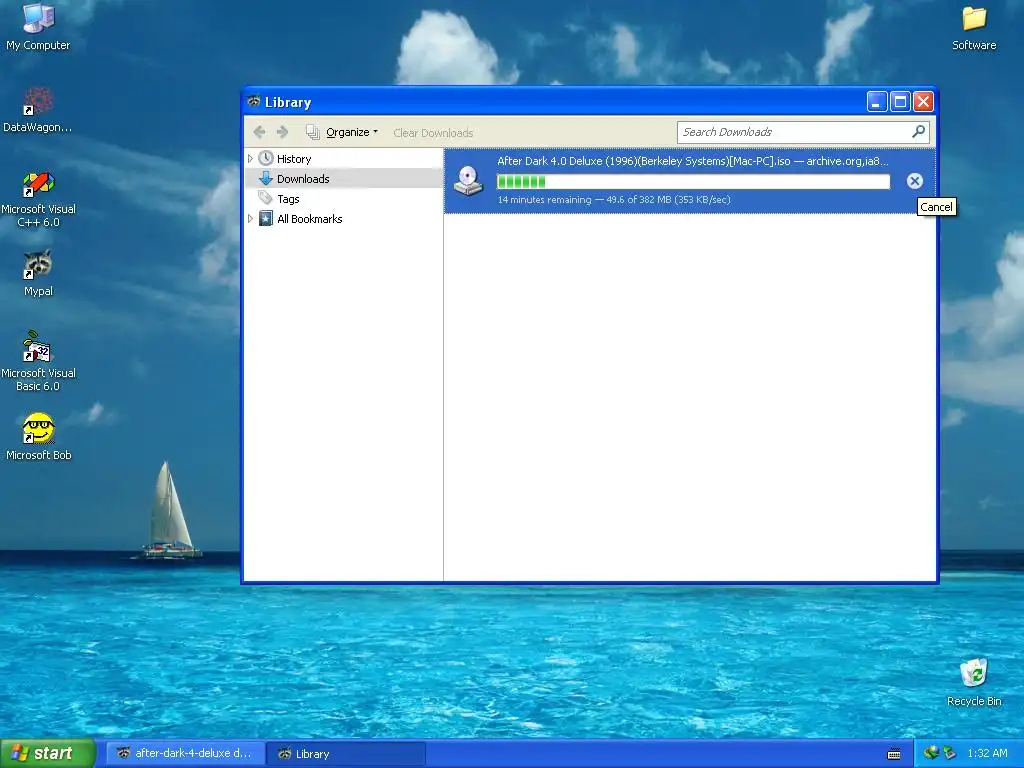1024x768 pixels.
Task: Select the Microsoft Bob desktop icon
Action: click(38, 437)
